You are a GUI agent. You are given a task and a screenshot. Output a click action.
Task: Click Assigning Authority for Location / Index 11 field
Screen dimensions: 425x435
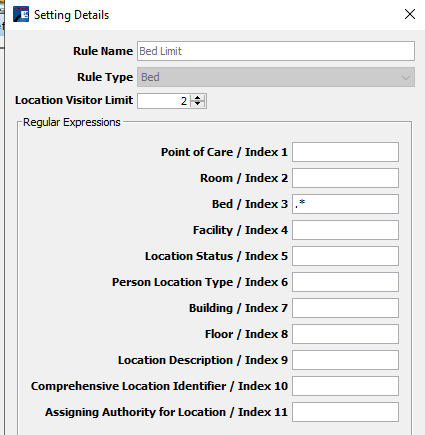click(x=345, y=412)
